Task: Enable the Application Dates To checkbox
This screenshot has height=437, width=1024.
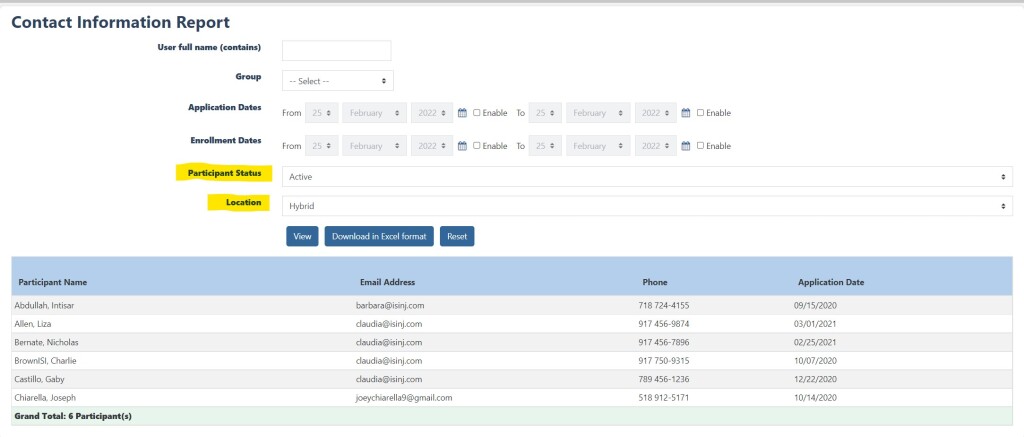Action: pos(701,113)
